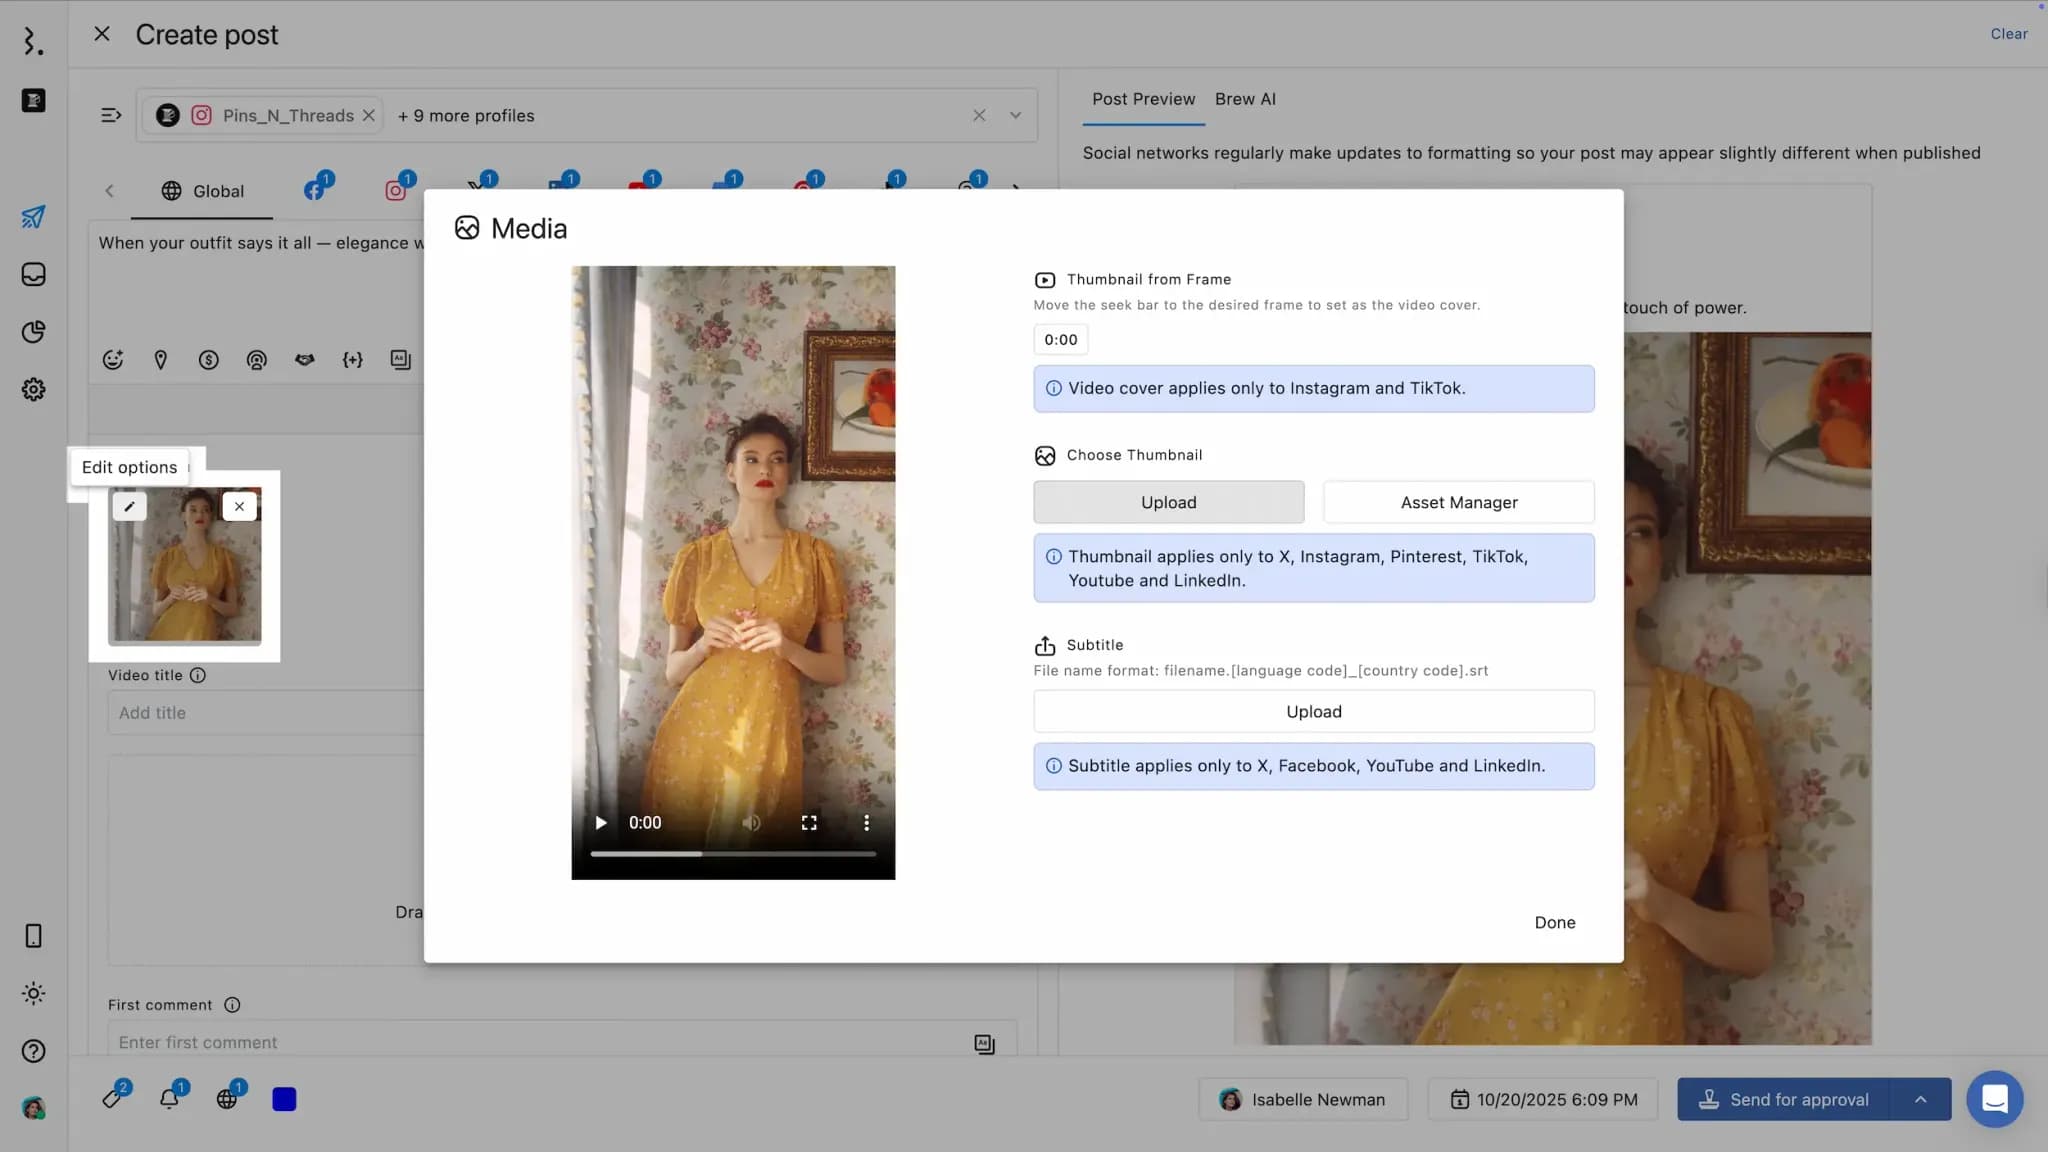Upload a subtitle file
Viewport: 2048px width, 1152px height.
pos(1313,711)
